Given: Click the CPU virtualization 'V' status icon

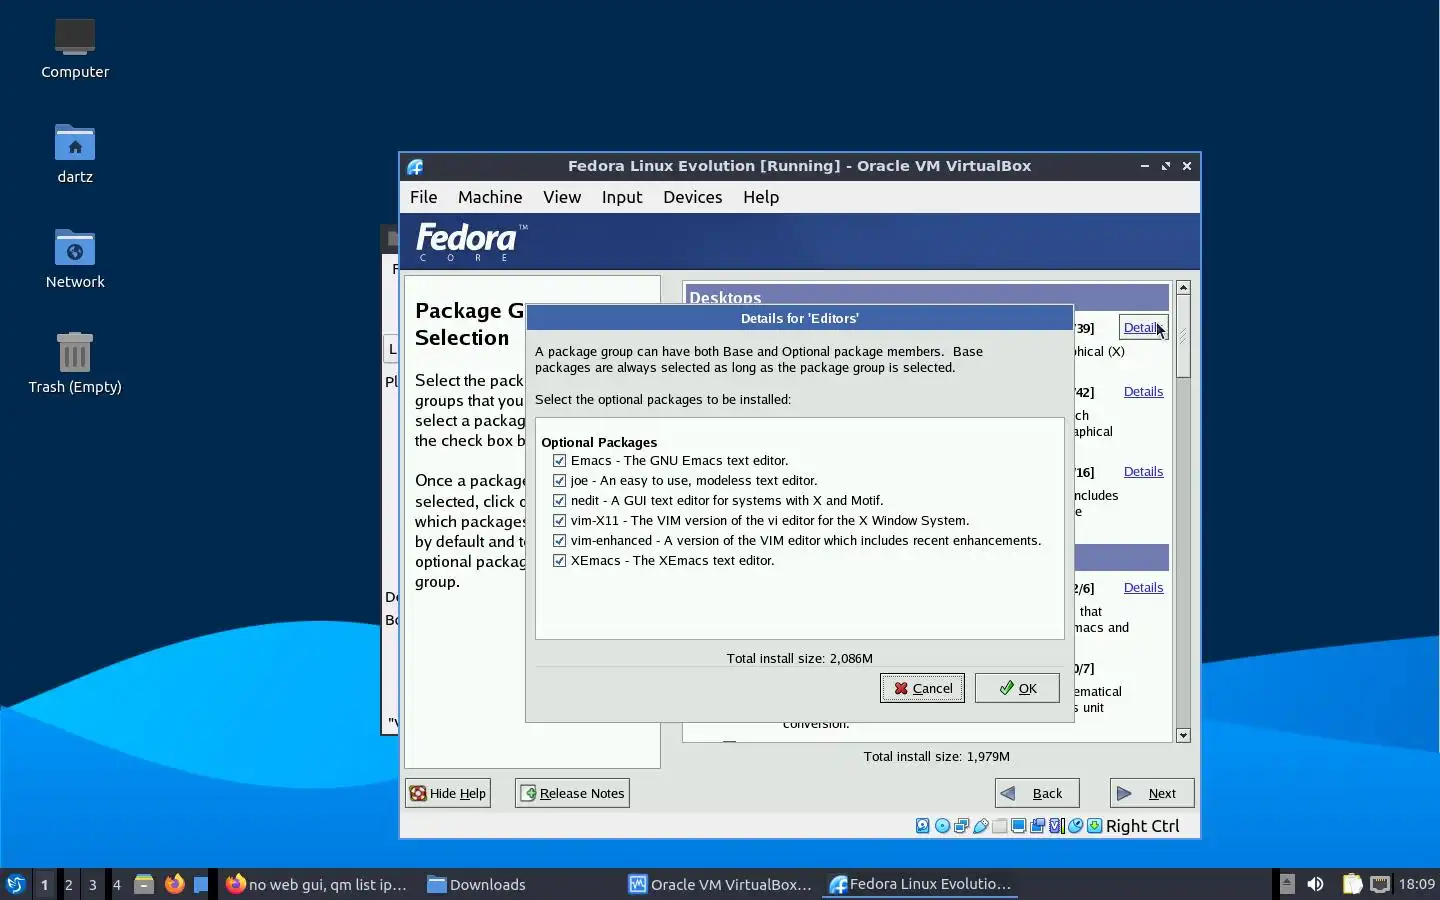Looking at the screenshot, I should [x=1056, y=826].
